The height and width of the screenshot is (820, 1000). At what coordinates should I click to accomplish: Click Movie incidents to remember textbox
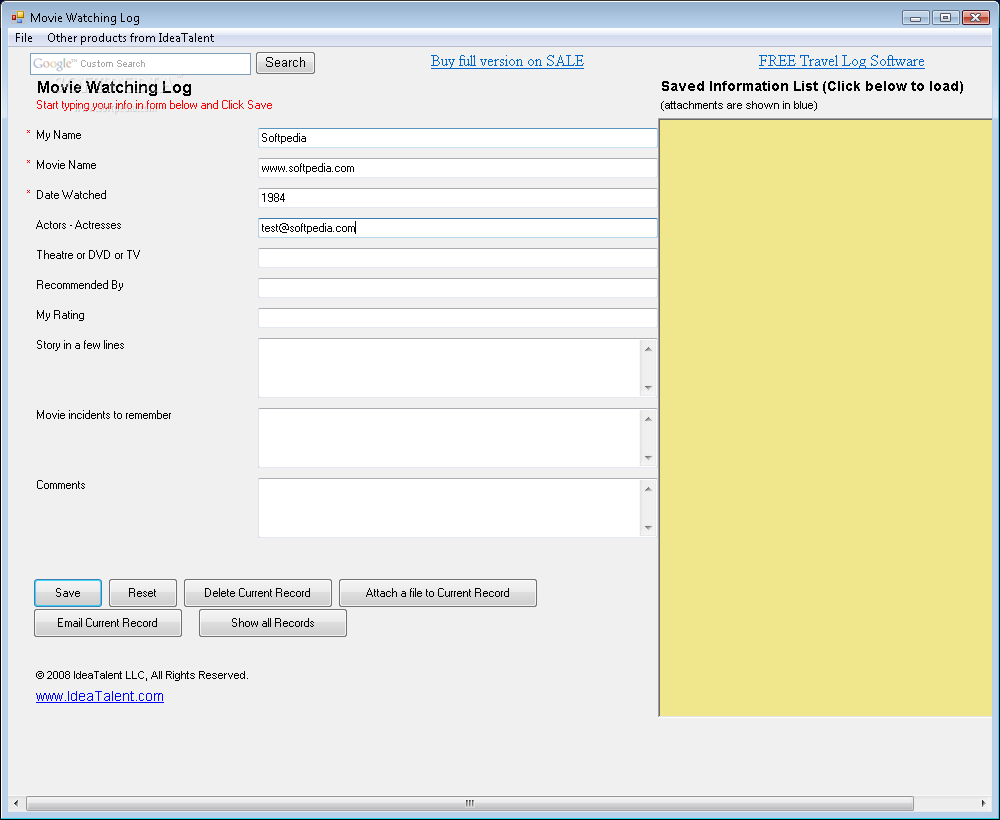[450, 438]
